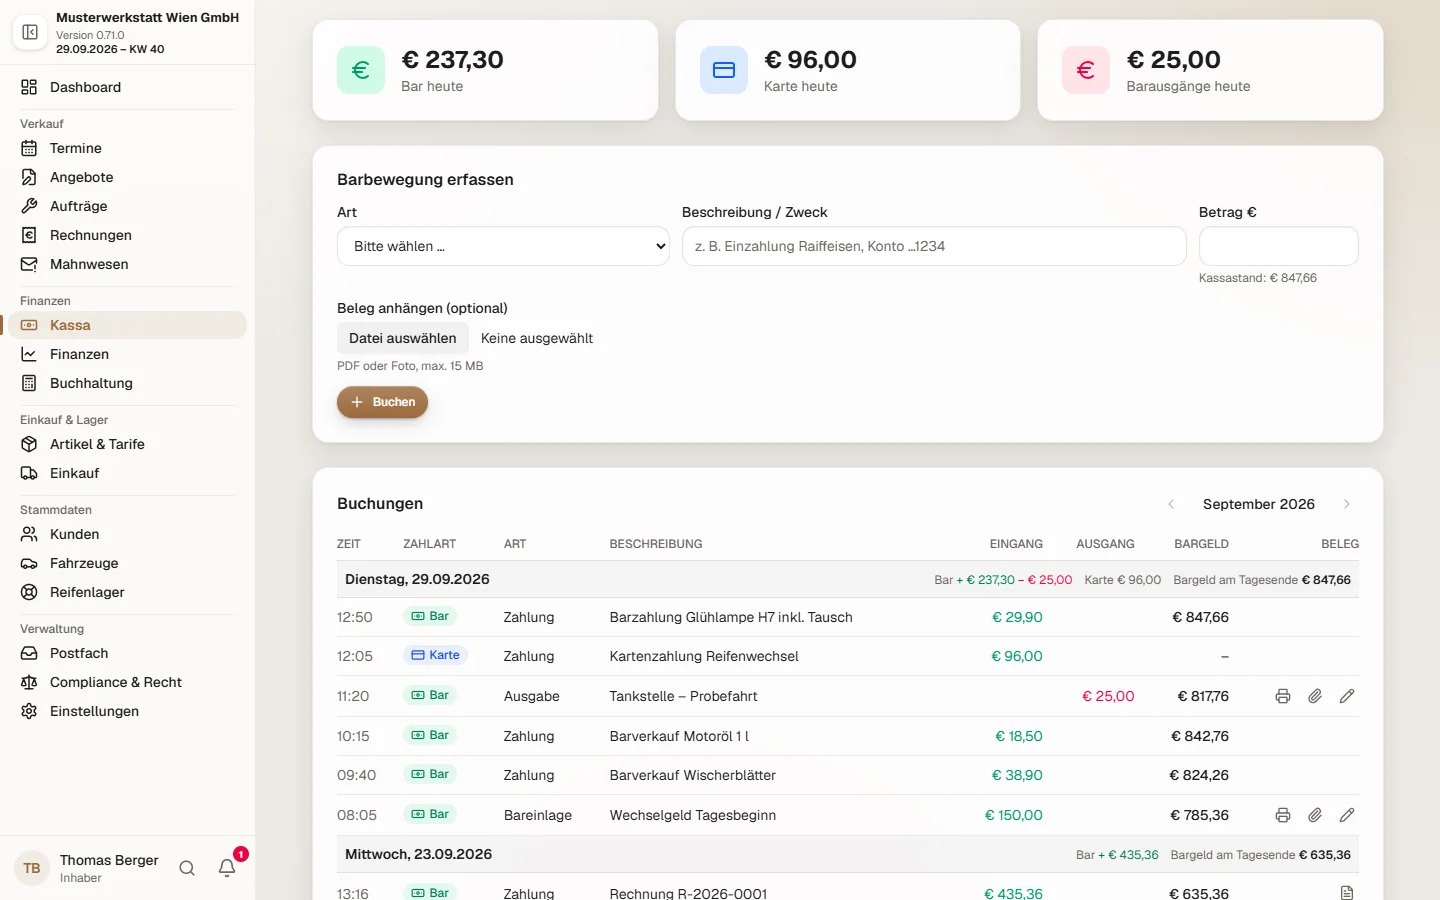Click the 'Mittwoch, 23.09.2026' day header

(x=418, y=854)
